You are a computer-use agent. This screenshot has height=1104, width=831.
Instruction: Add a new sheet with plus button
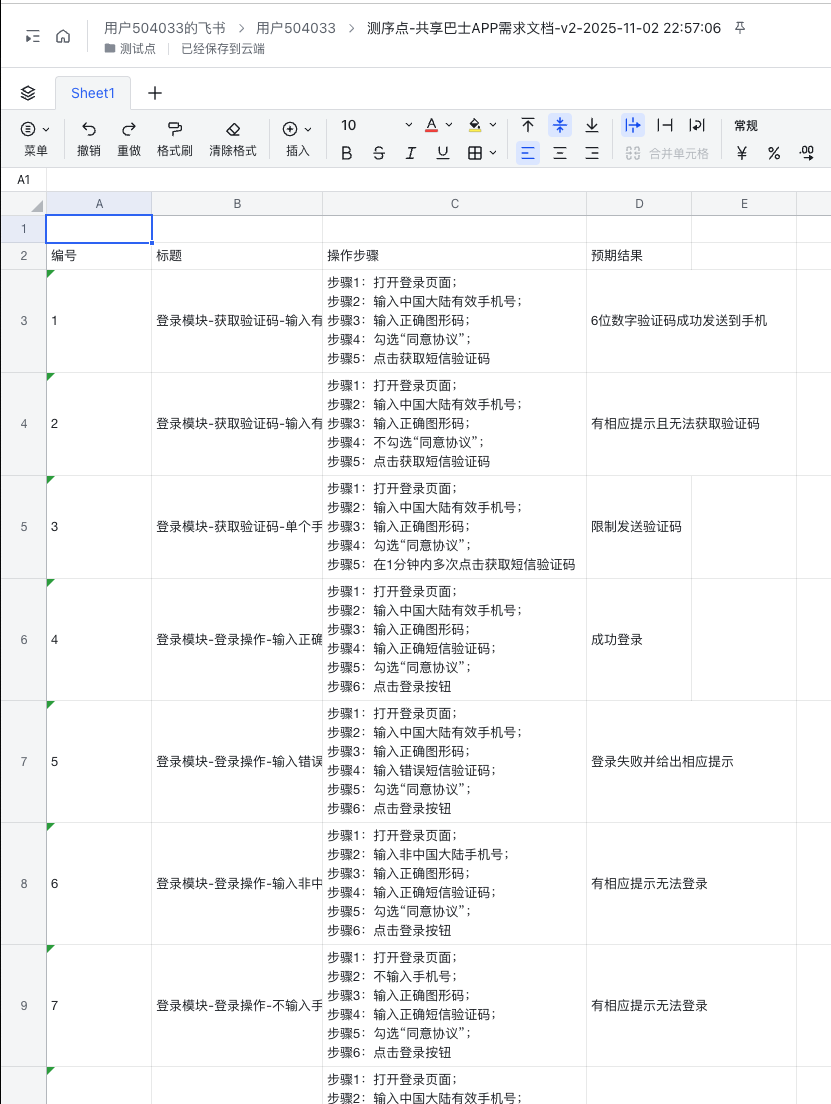[x=155, y=93]
